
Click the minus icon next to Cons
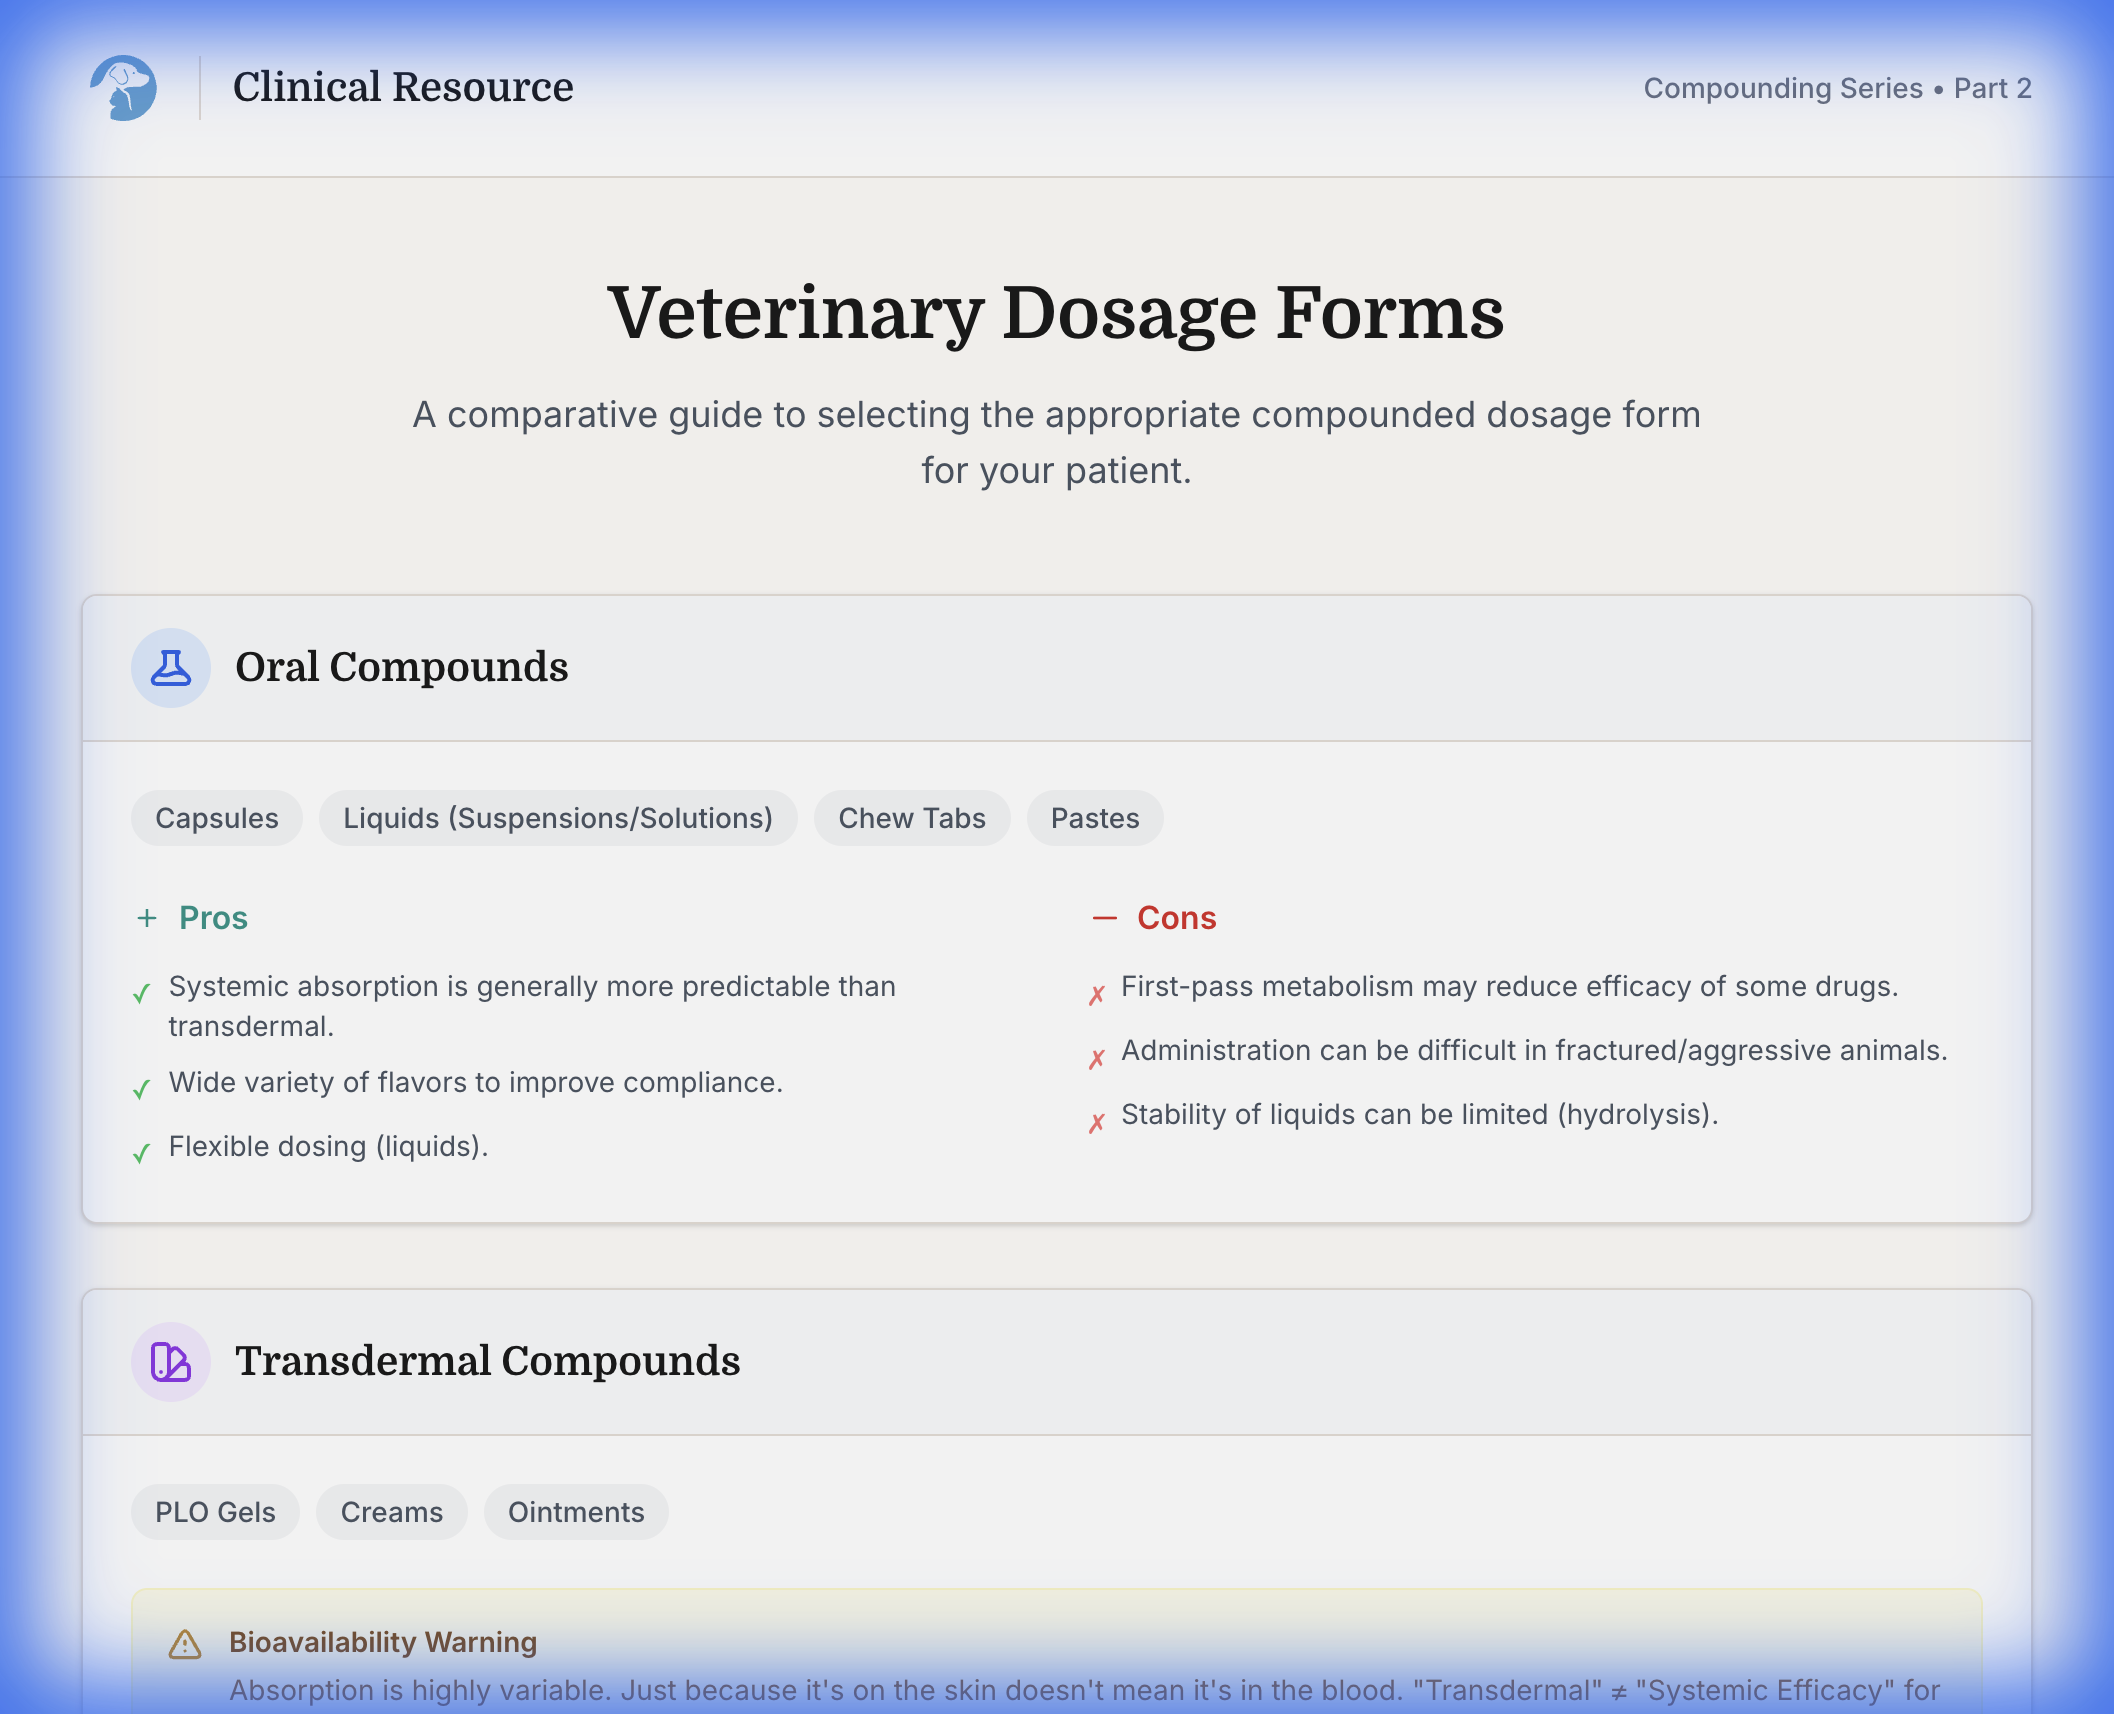pyautogui.click(x=1104, y=917)
